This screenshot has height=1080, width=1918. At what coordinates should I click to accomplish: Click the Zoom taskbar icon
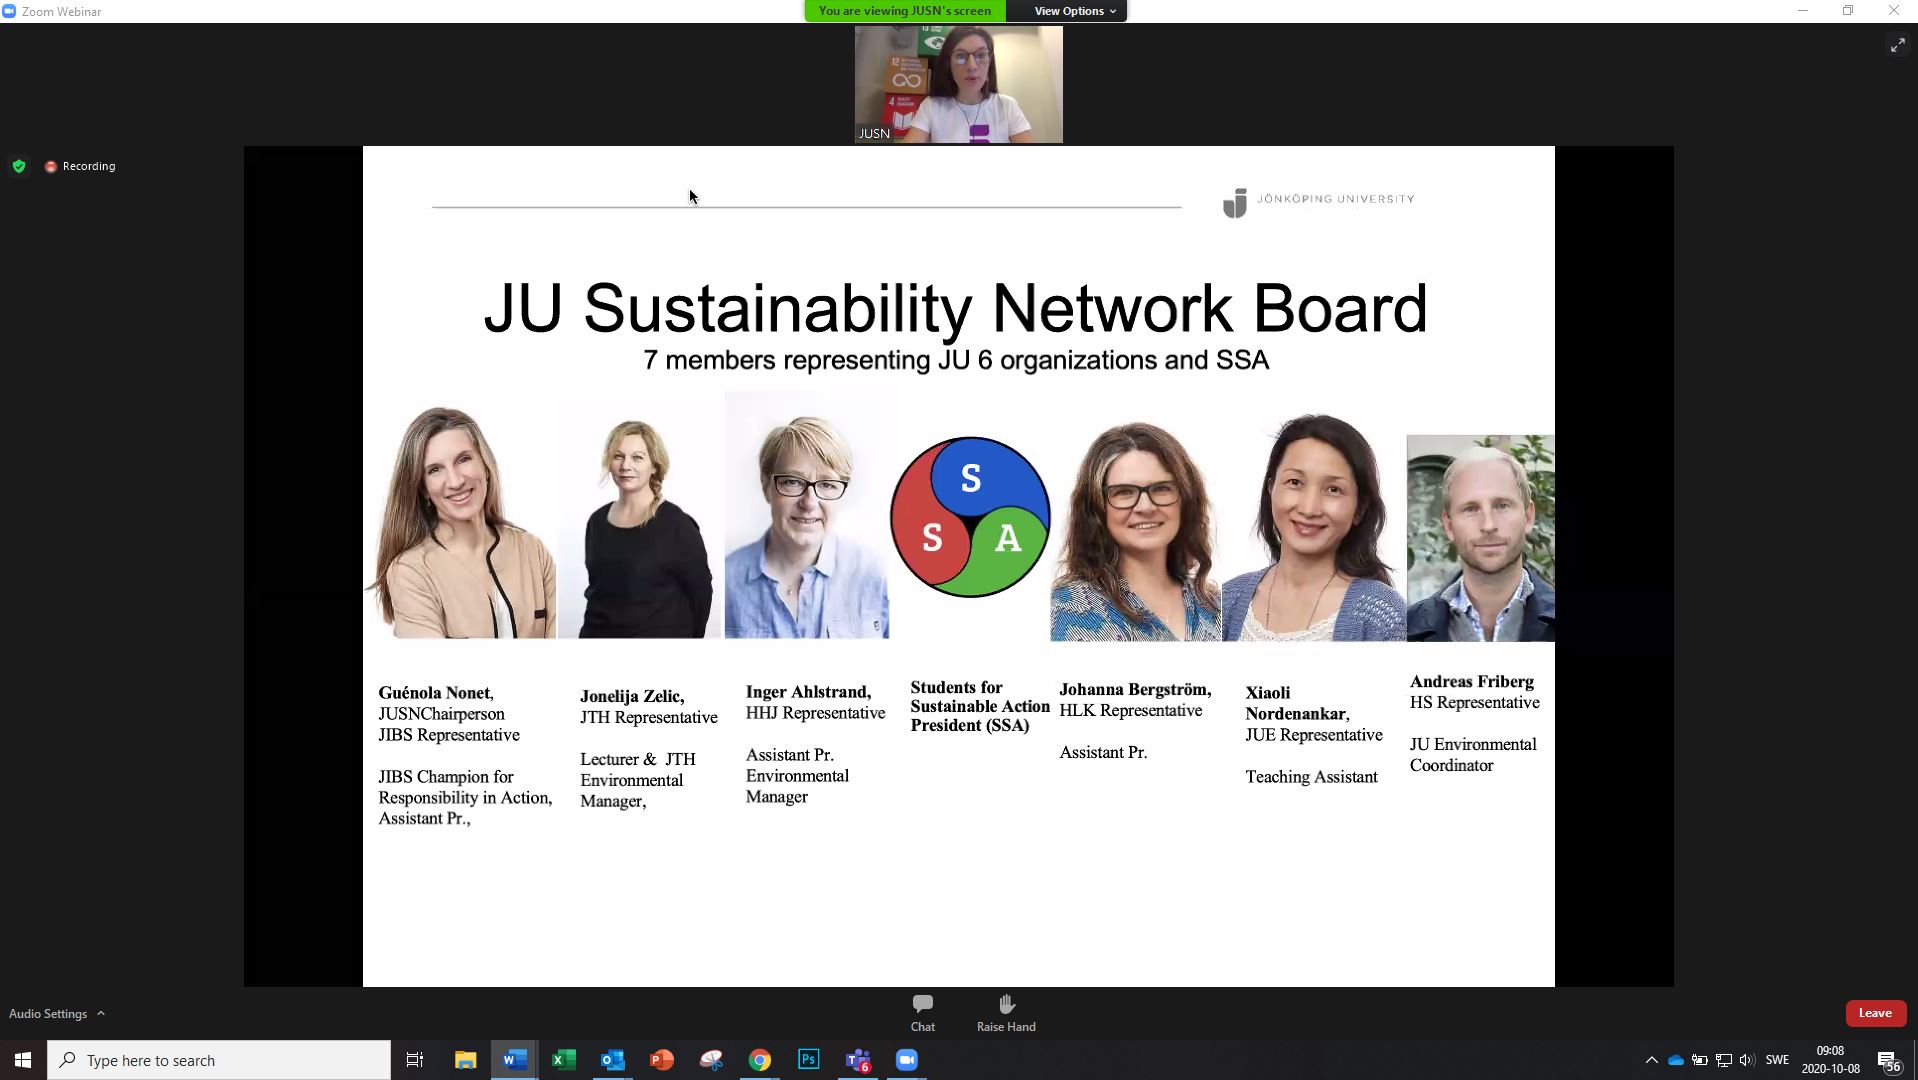click(x=906, y=1060)
